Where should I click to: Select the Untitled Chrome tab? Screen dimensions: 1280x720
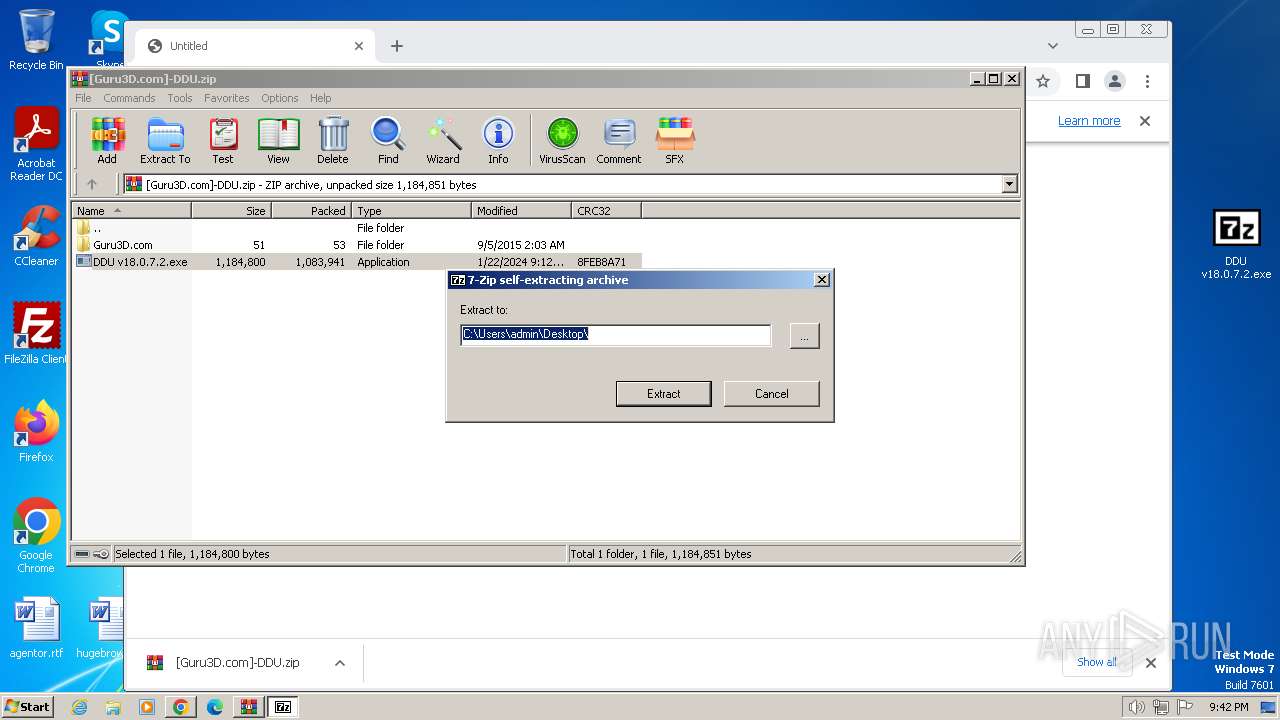[x=255, y=46]
